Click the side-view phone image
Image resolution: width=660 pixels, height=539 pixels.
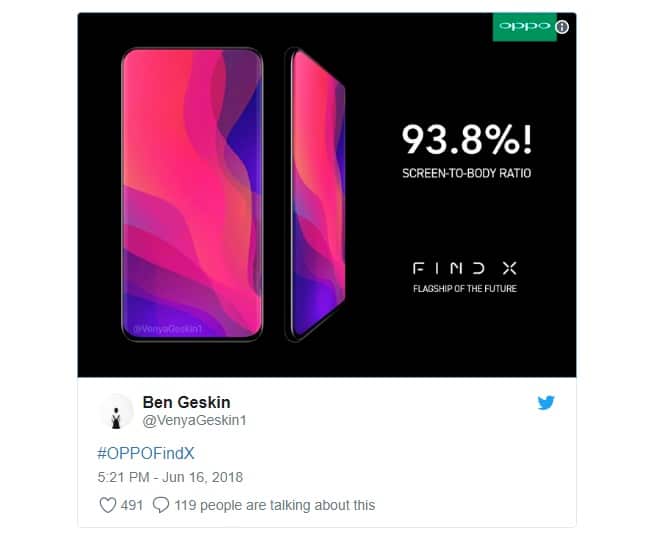[x=316, y=195]
